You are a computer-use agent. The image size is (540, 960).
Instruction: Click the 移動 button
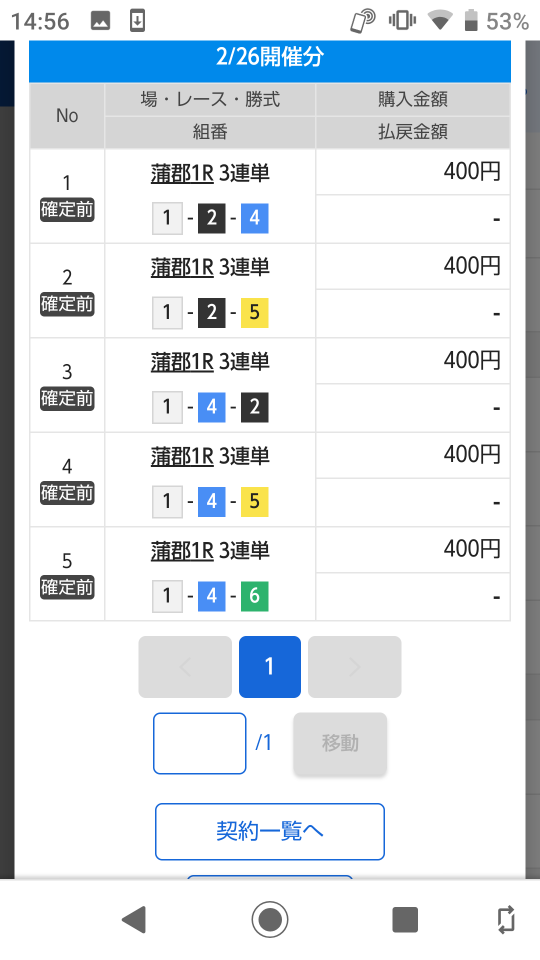(x=340, y=743)
